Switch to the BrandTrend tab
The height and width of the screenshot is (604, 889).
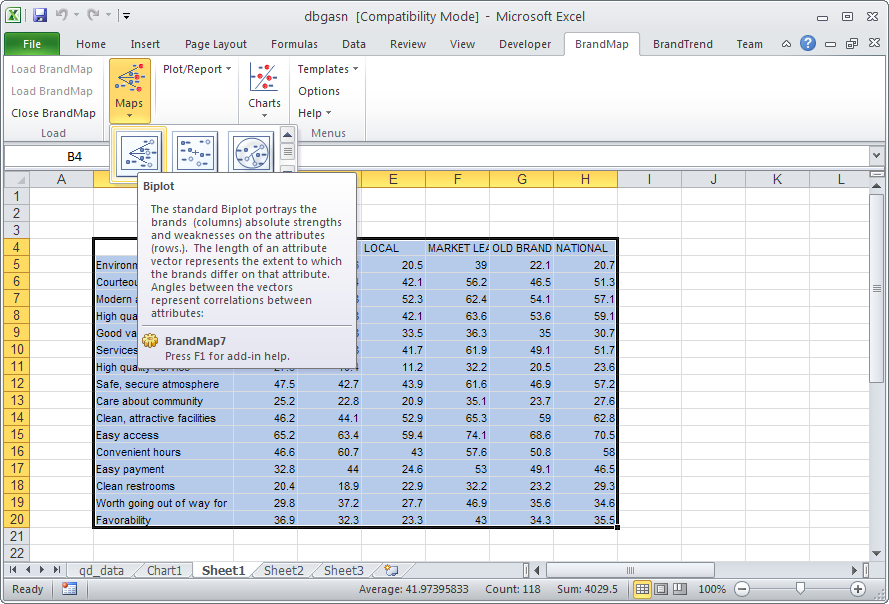[x=683, y=44]
